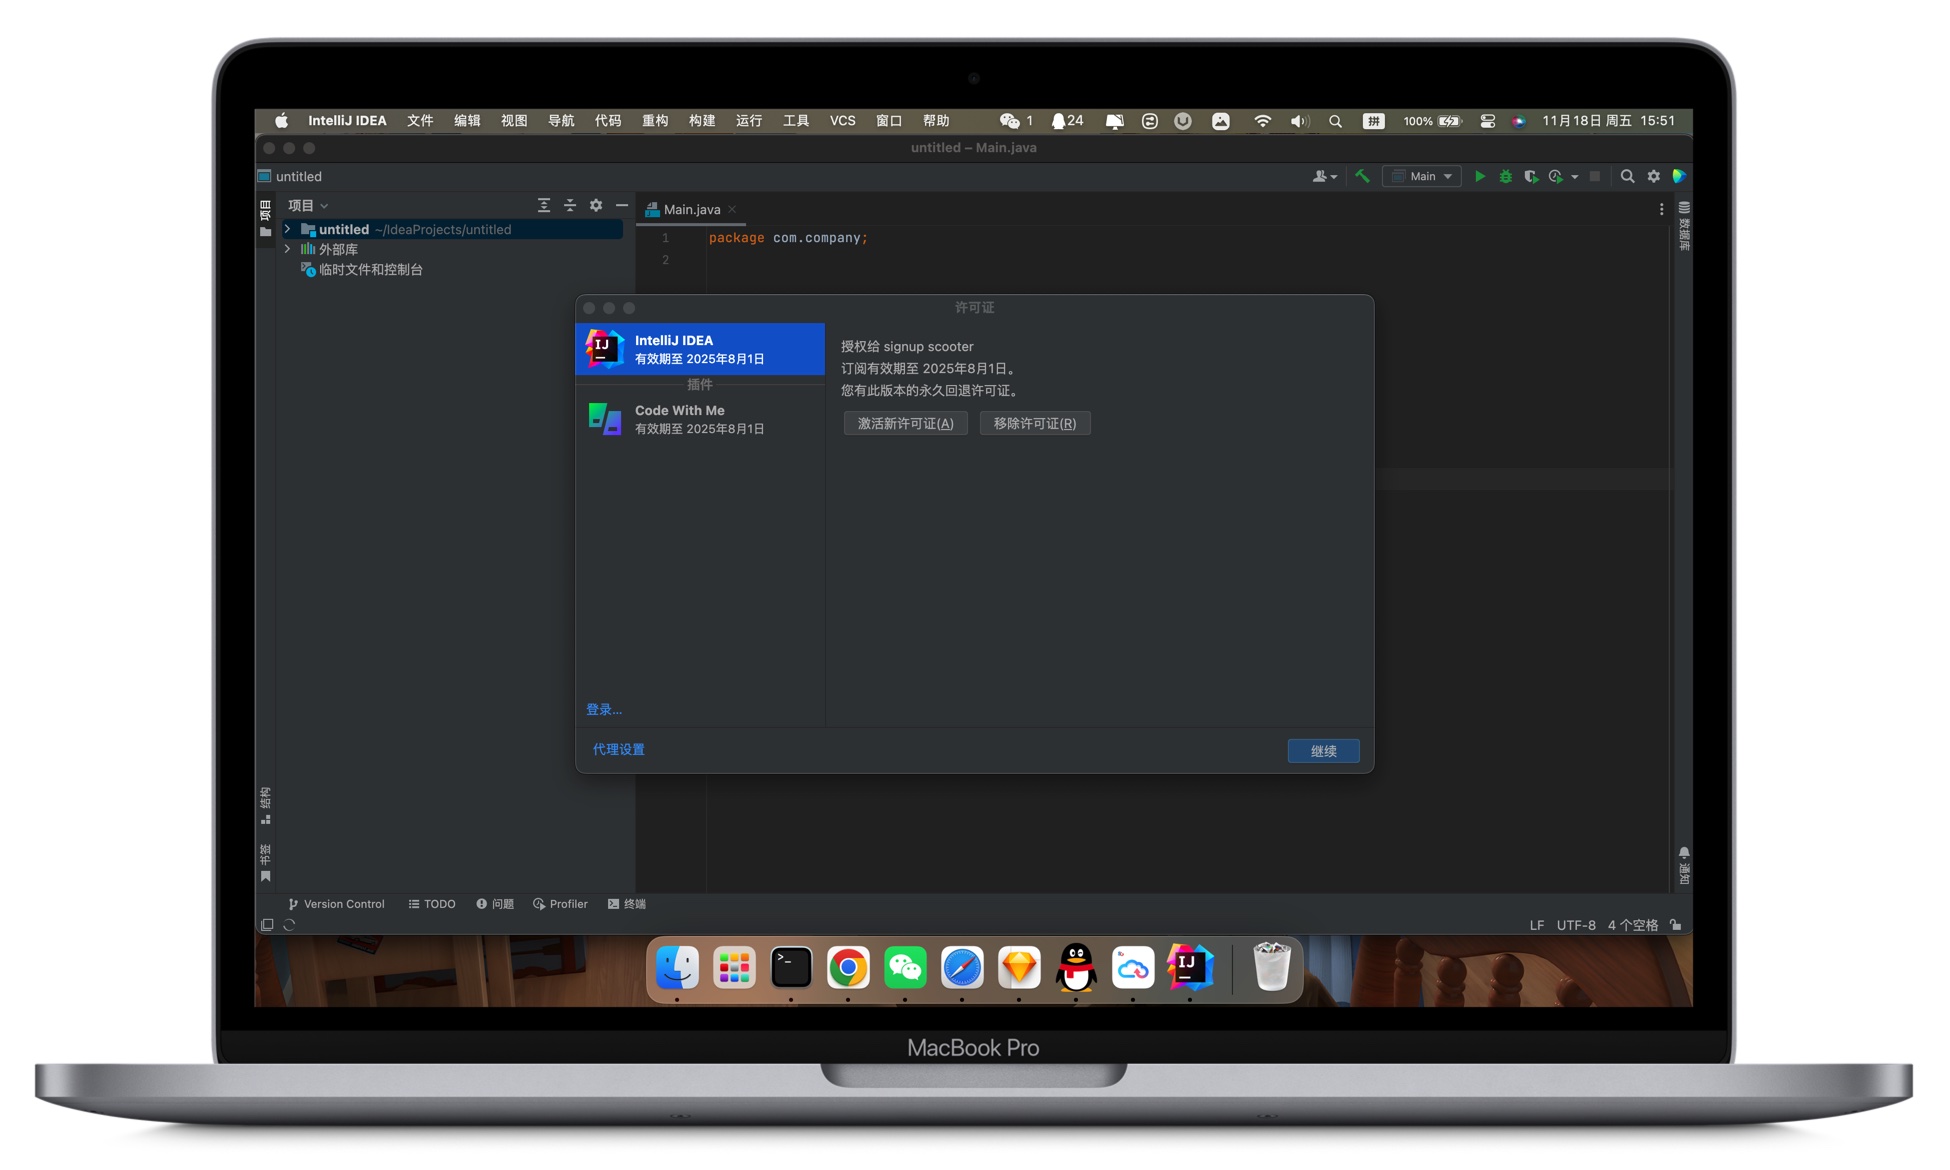1950x1170 pixels.
Task: Hide the project panel with minus icon
Action: pyautogui.click(x=622, y=205)
